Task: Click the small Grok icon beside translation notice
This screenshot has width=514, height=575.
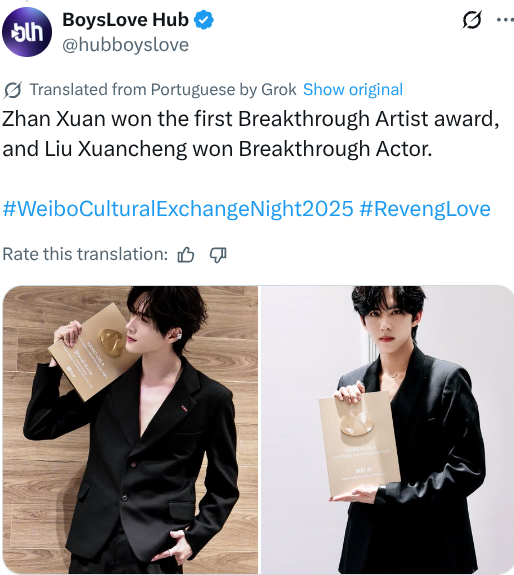Action: pos(12,90)
